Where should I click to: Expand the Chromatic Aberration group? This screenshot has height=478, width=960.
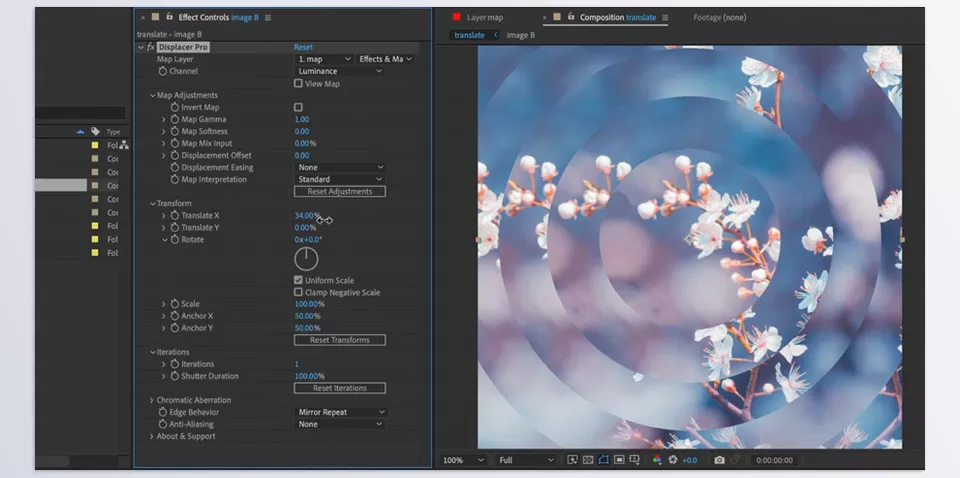click(x=152, y=400)
